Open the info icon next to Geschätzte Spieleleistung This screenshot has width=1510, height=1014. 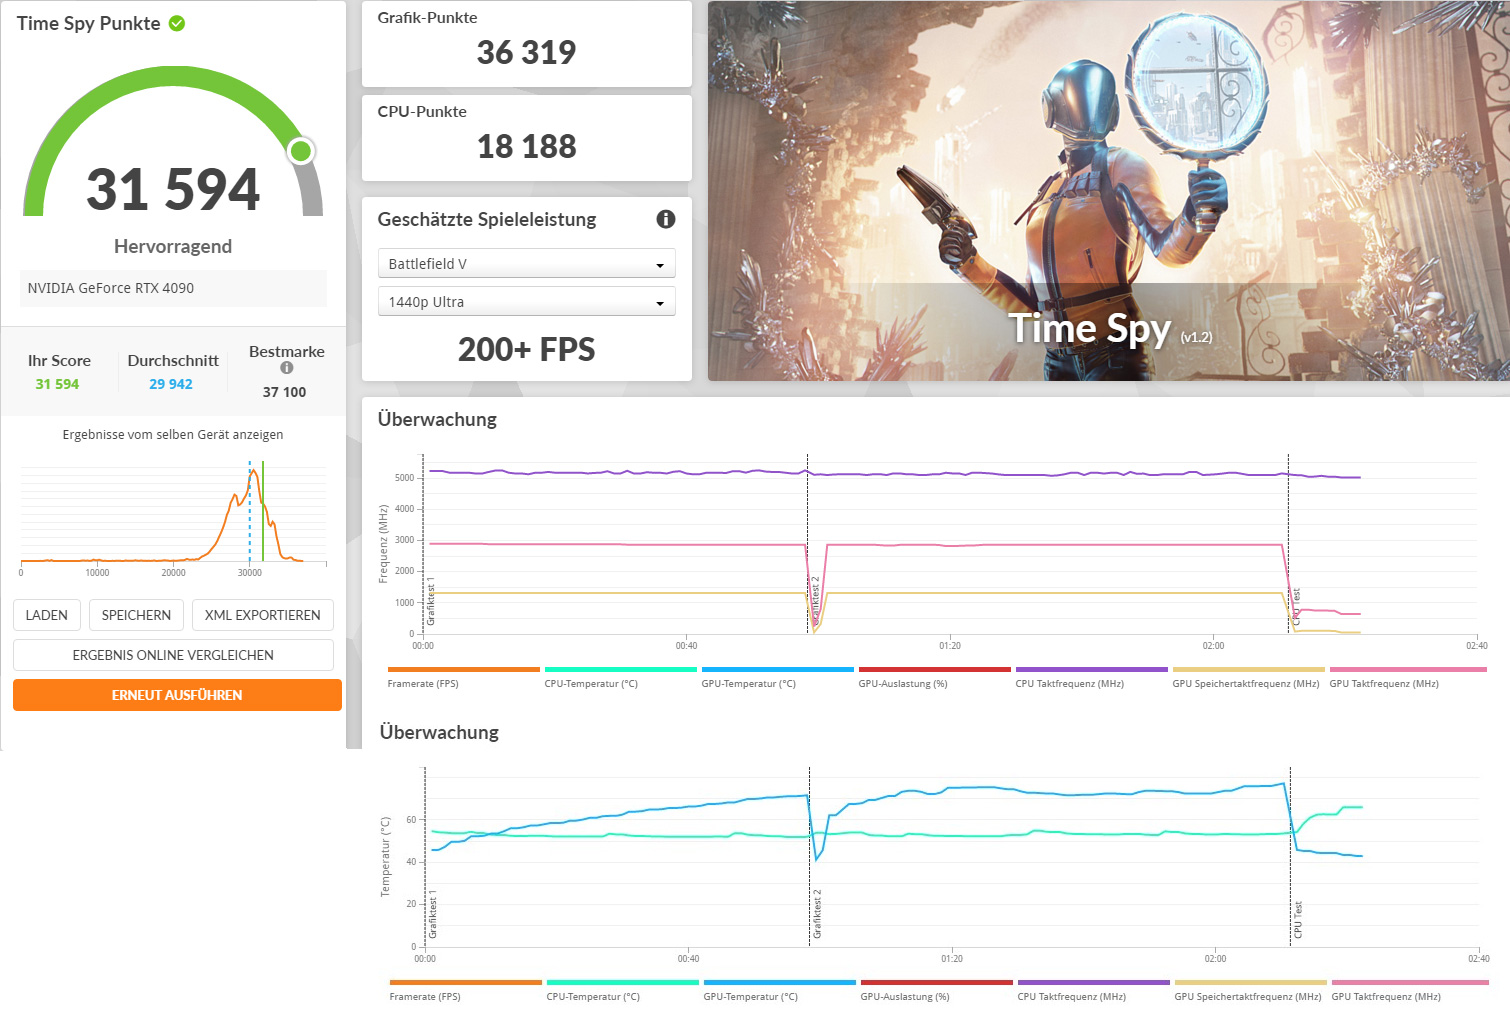click(666, 219)
